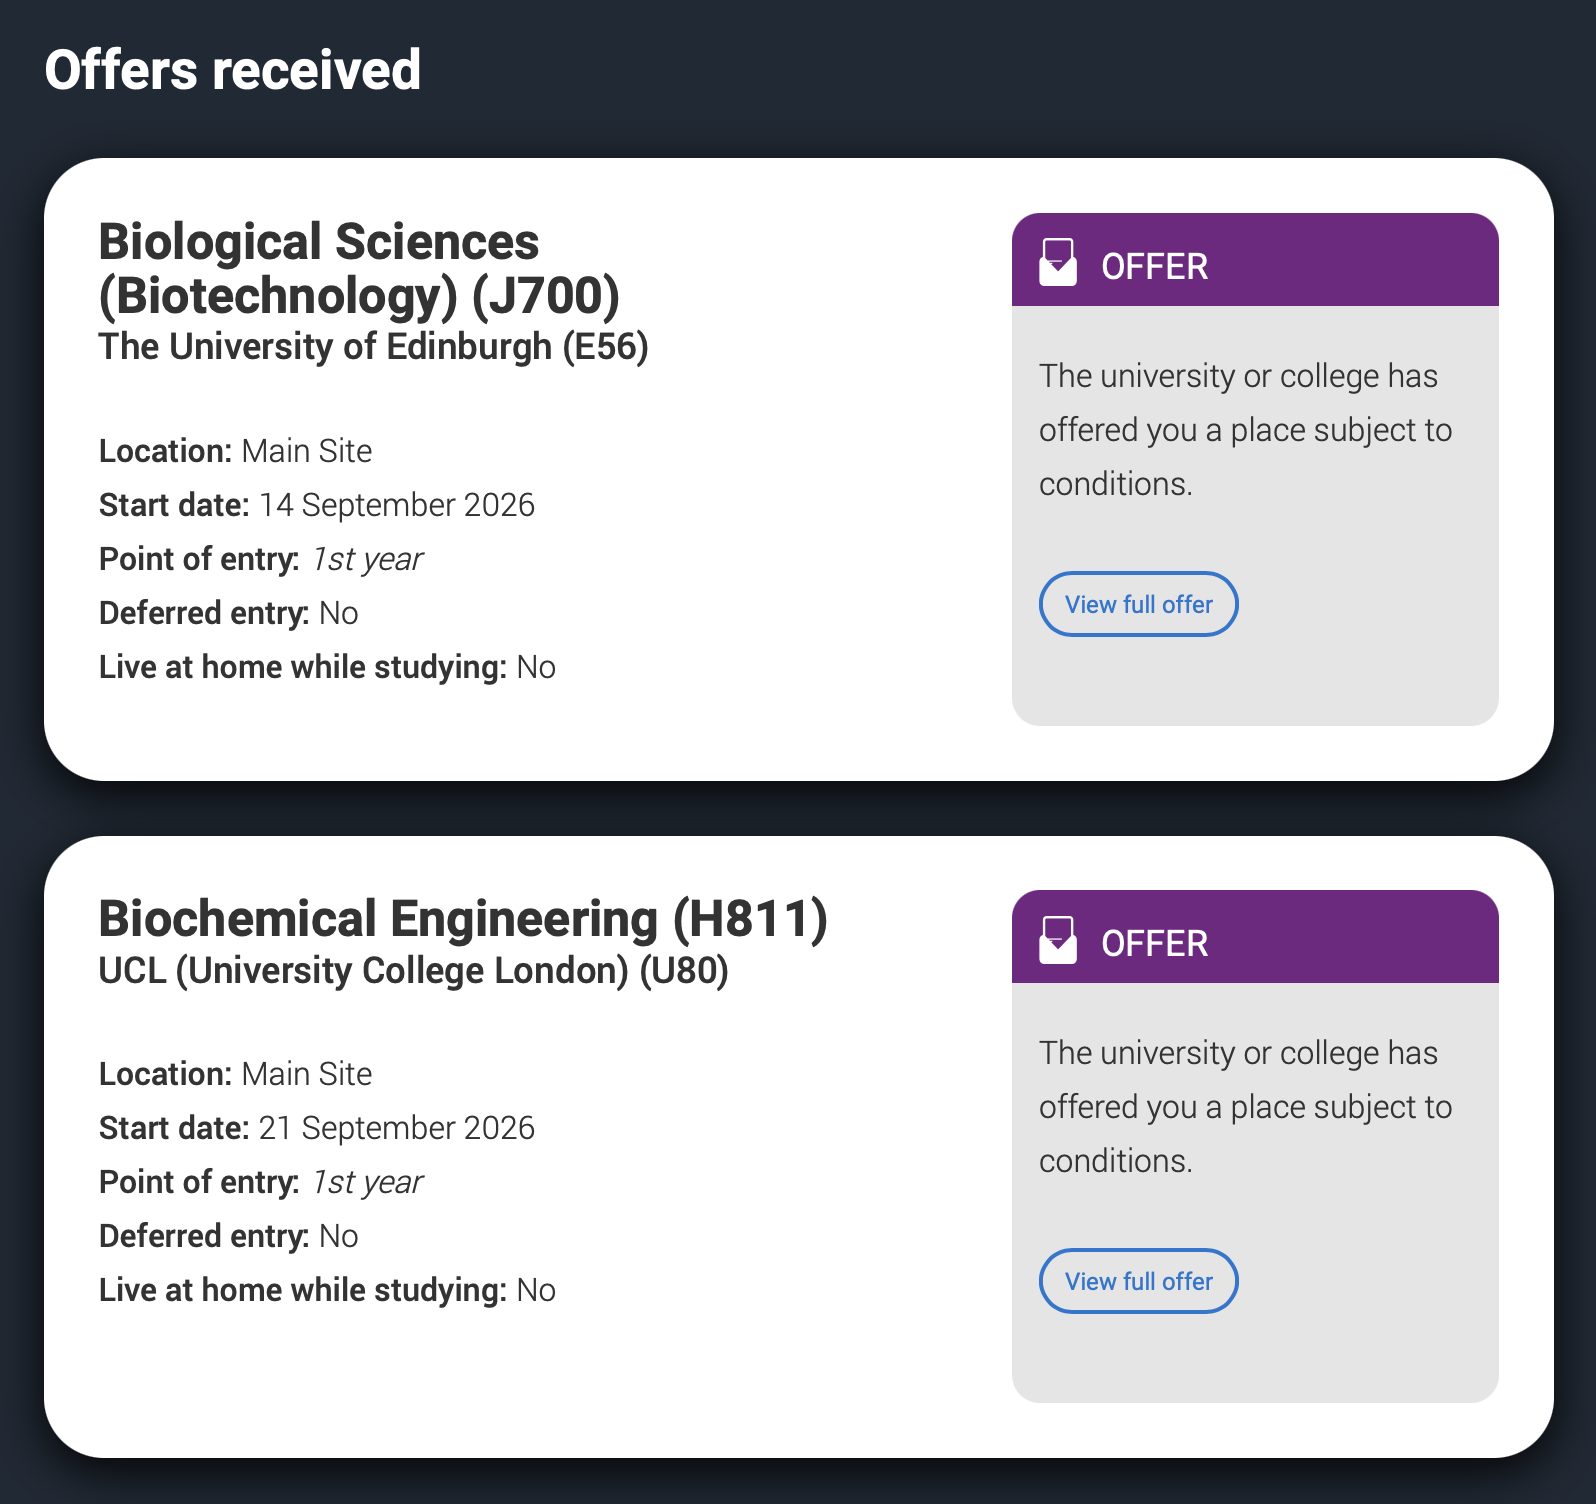View full offer for Biological Sciences
The image size is (1596, 1504).
click(x=1138, y=604)
